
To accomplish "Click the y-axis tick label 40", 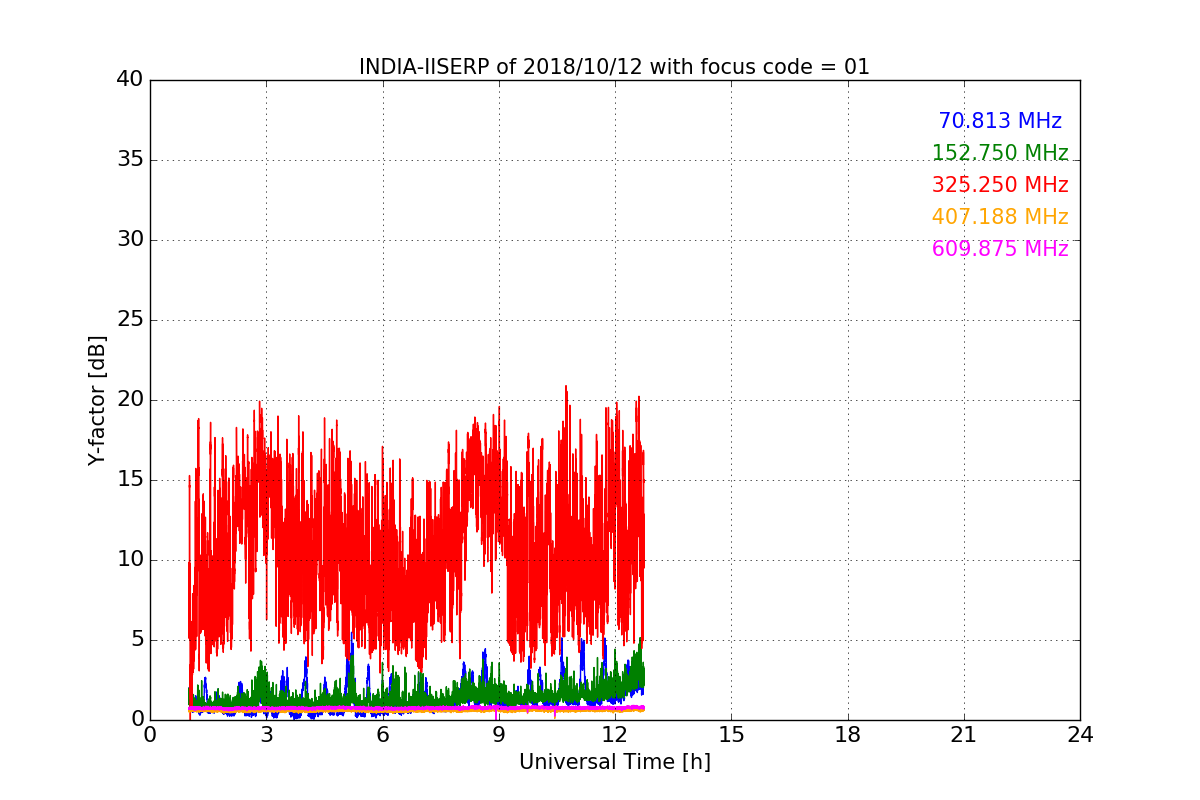I will 130,80.
